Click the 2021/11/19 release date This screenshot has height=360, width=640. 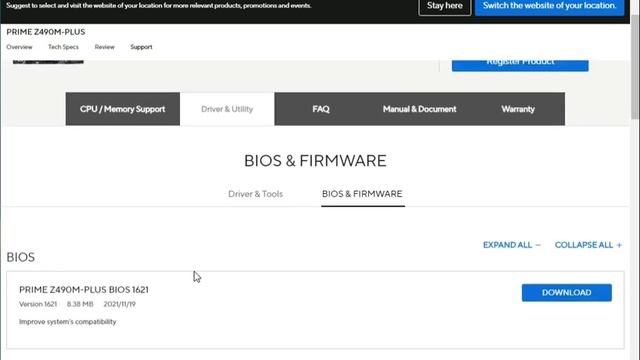point(120,304)
